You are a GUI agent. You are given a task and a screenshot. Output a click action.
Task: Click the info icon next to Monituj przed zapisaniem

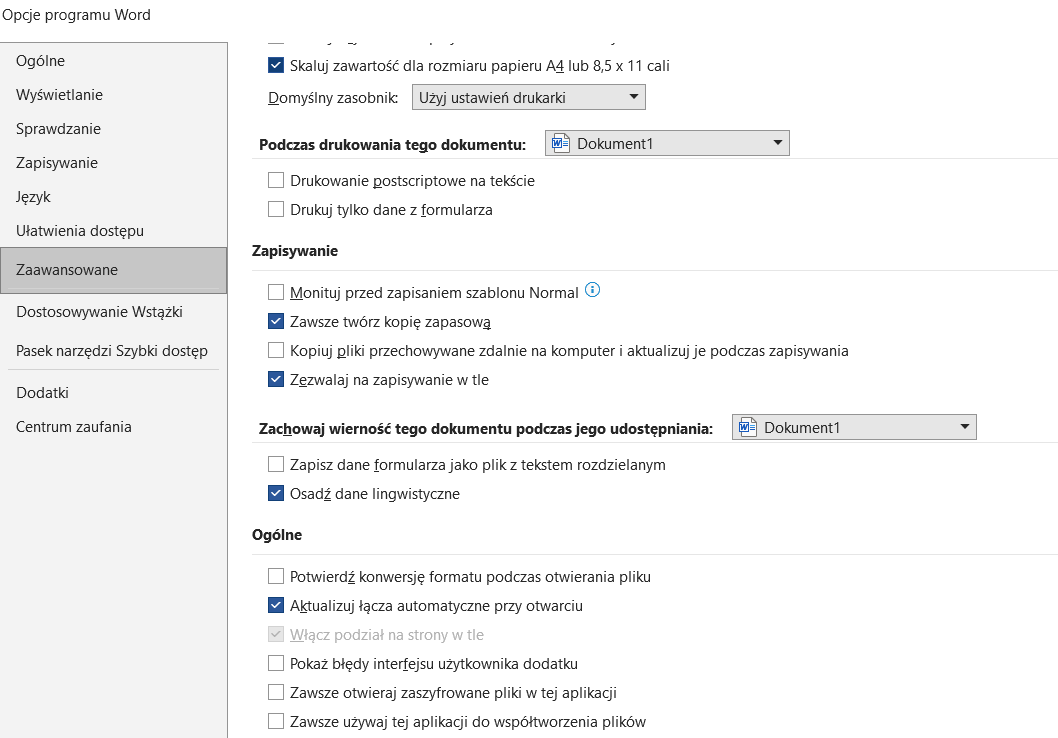[x=592, y=290]
